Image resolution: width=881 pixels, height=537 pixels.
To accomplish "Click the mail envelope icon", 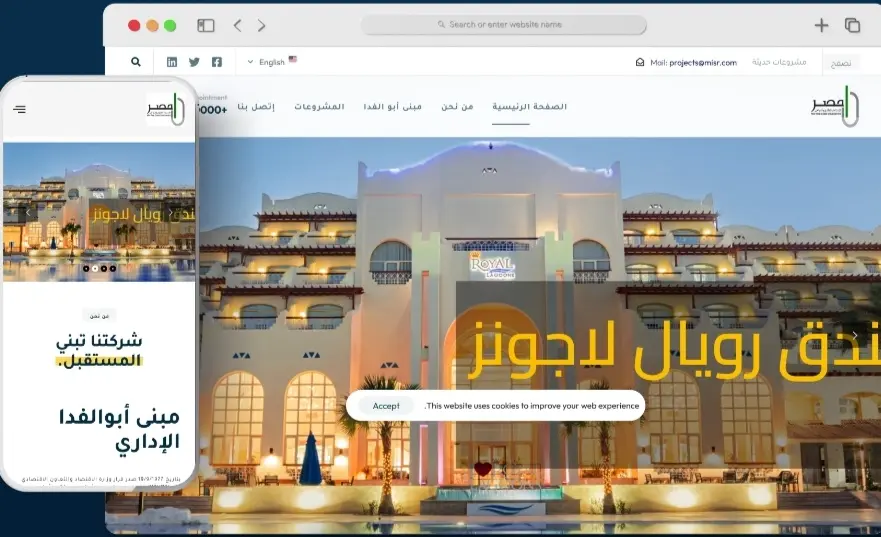I will (x=640, y=62).
